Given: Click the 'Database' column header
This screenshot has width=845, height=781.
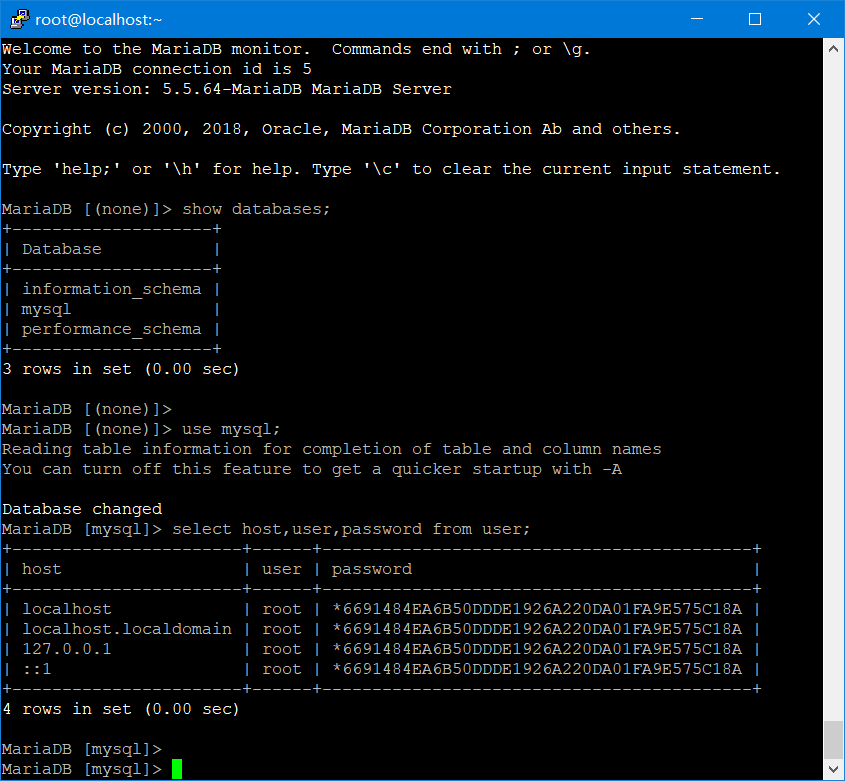Looking at the screenshot, I should 61,249.
